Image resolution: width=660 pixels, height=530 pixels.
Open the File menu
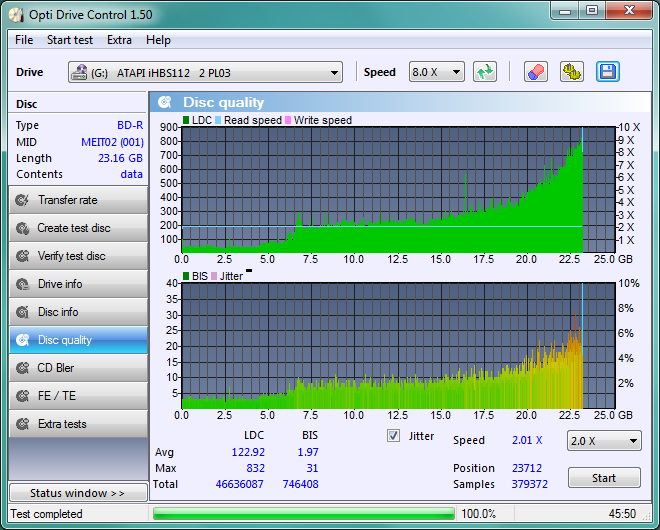pos(24,40)
